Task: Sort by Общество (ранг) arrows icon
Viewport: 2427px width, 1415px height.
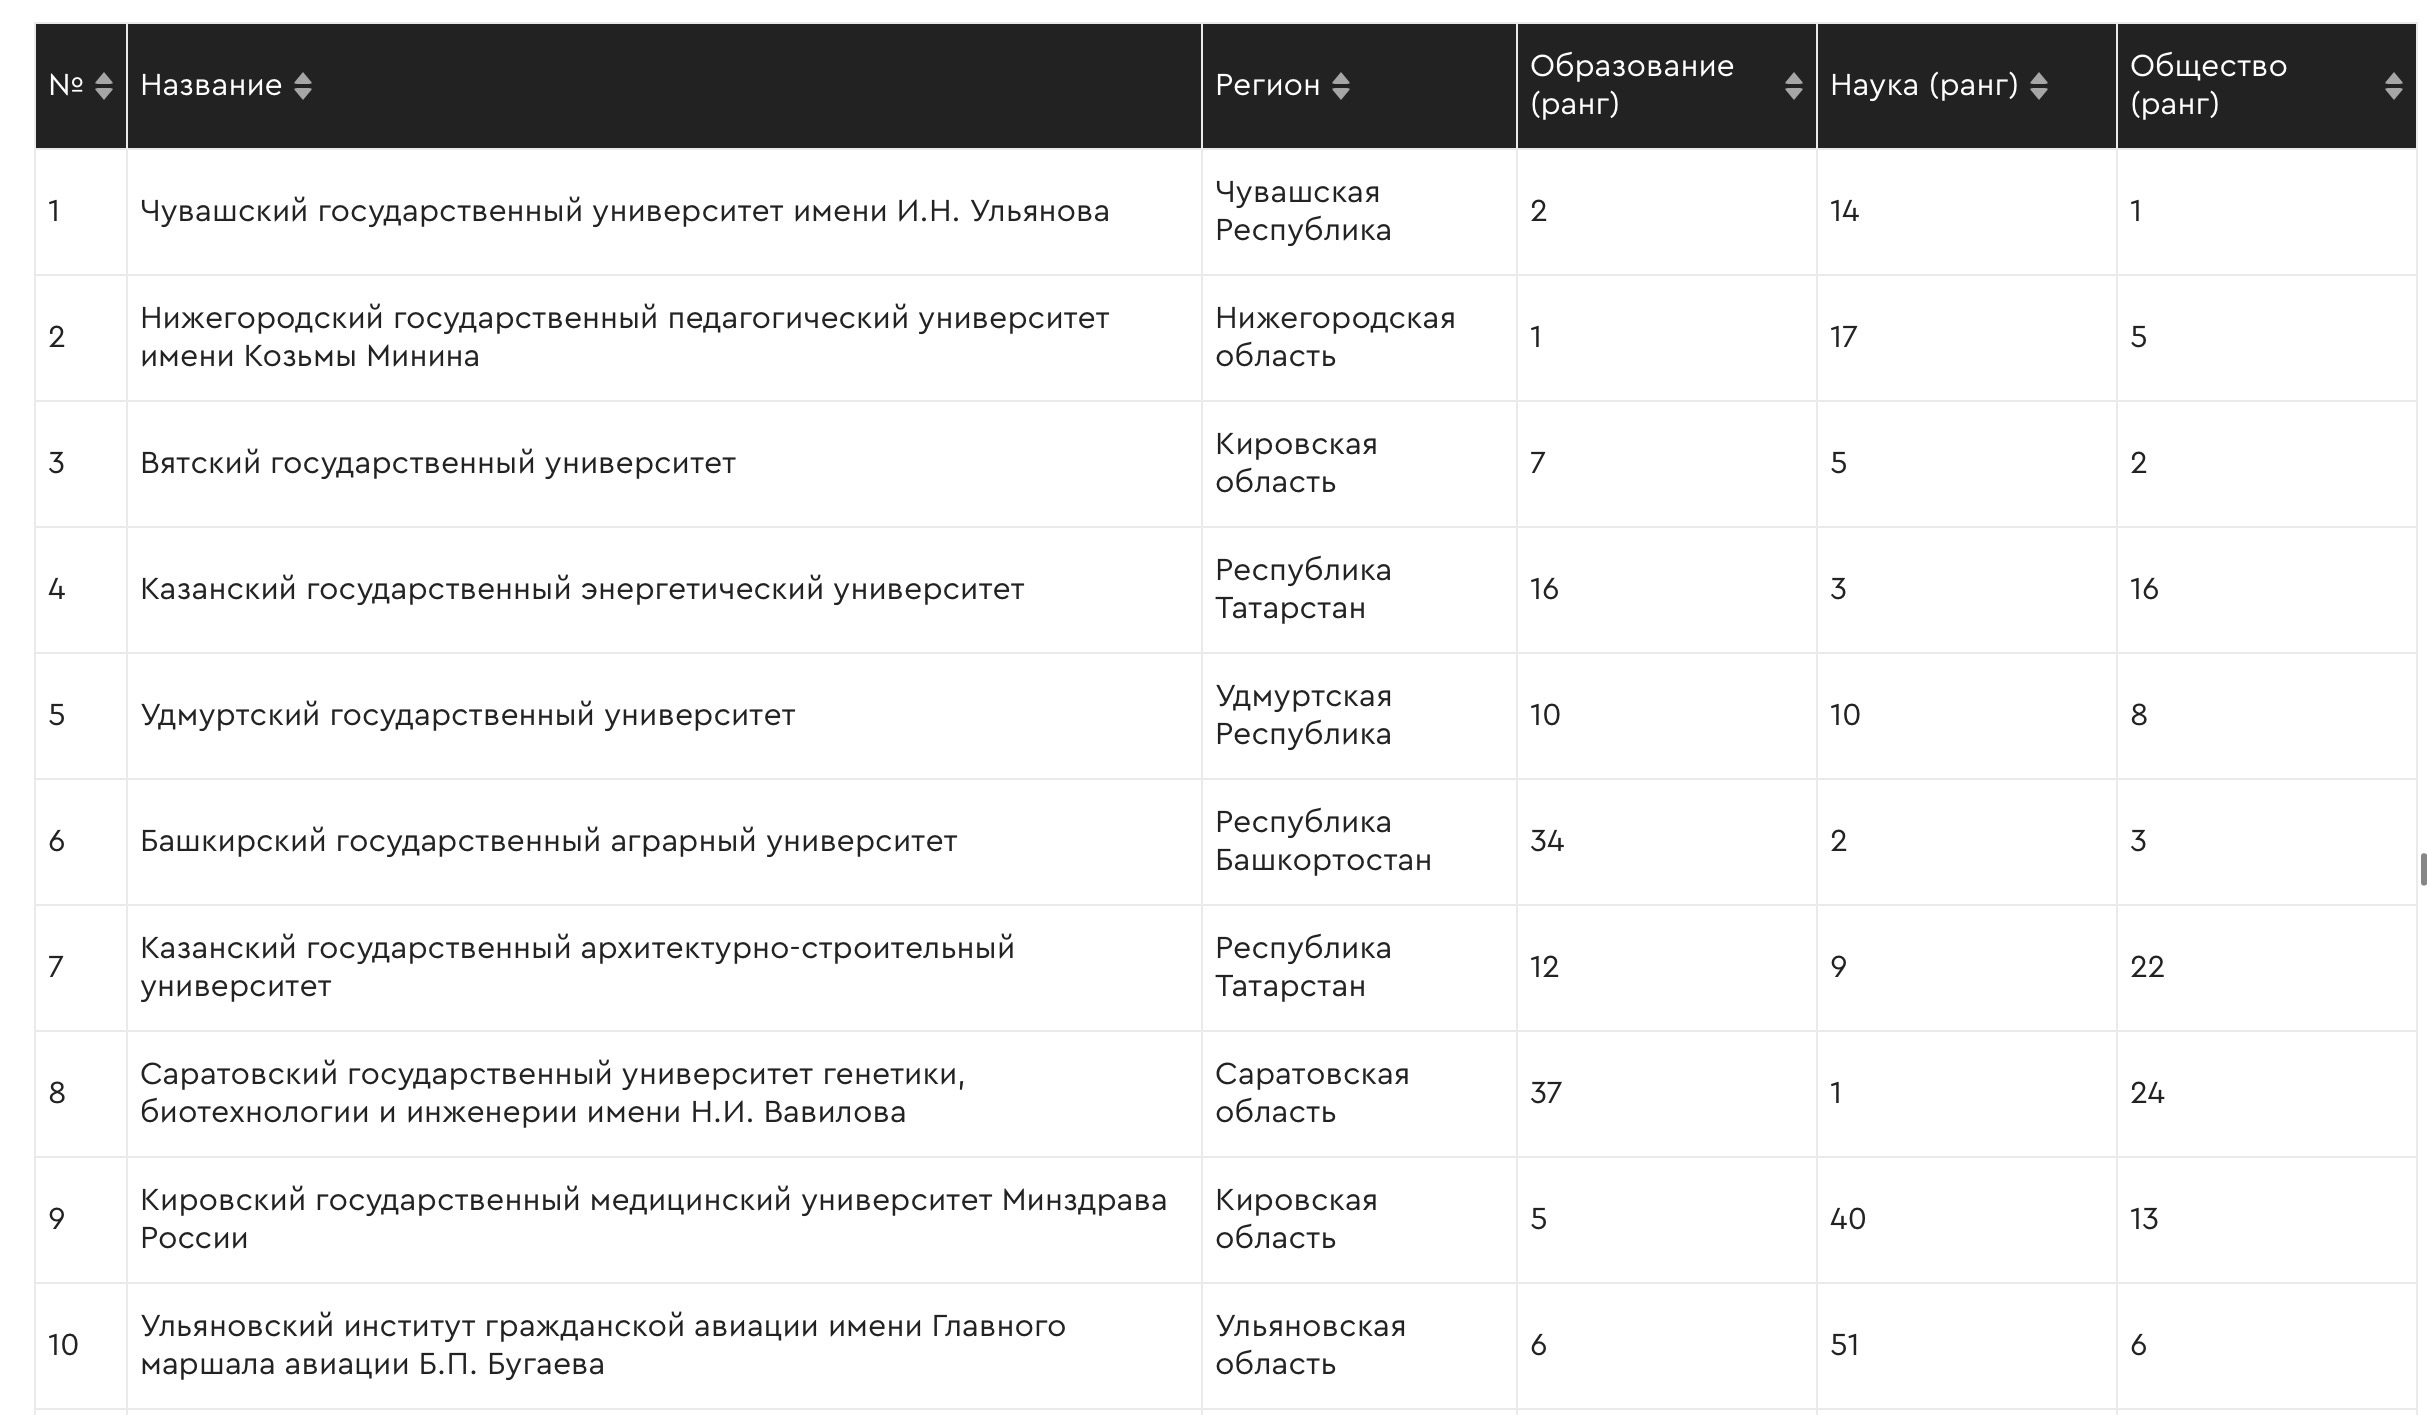Action: [x=2393, y=86]
